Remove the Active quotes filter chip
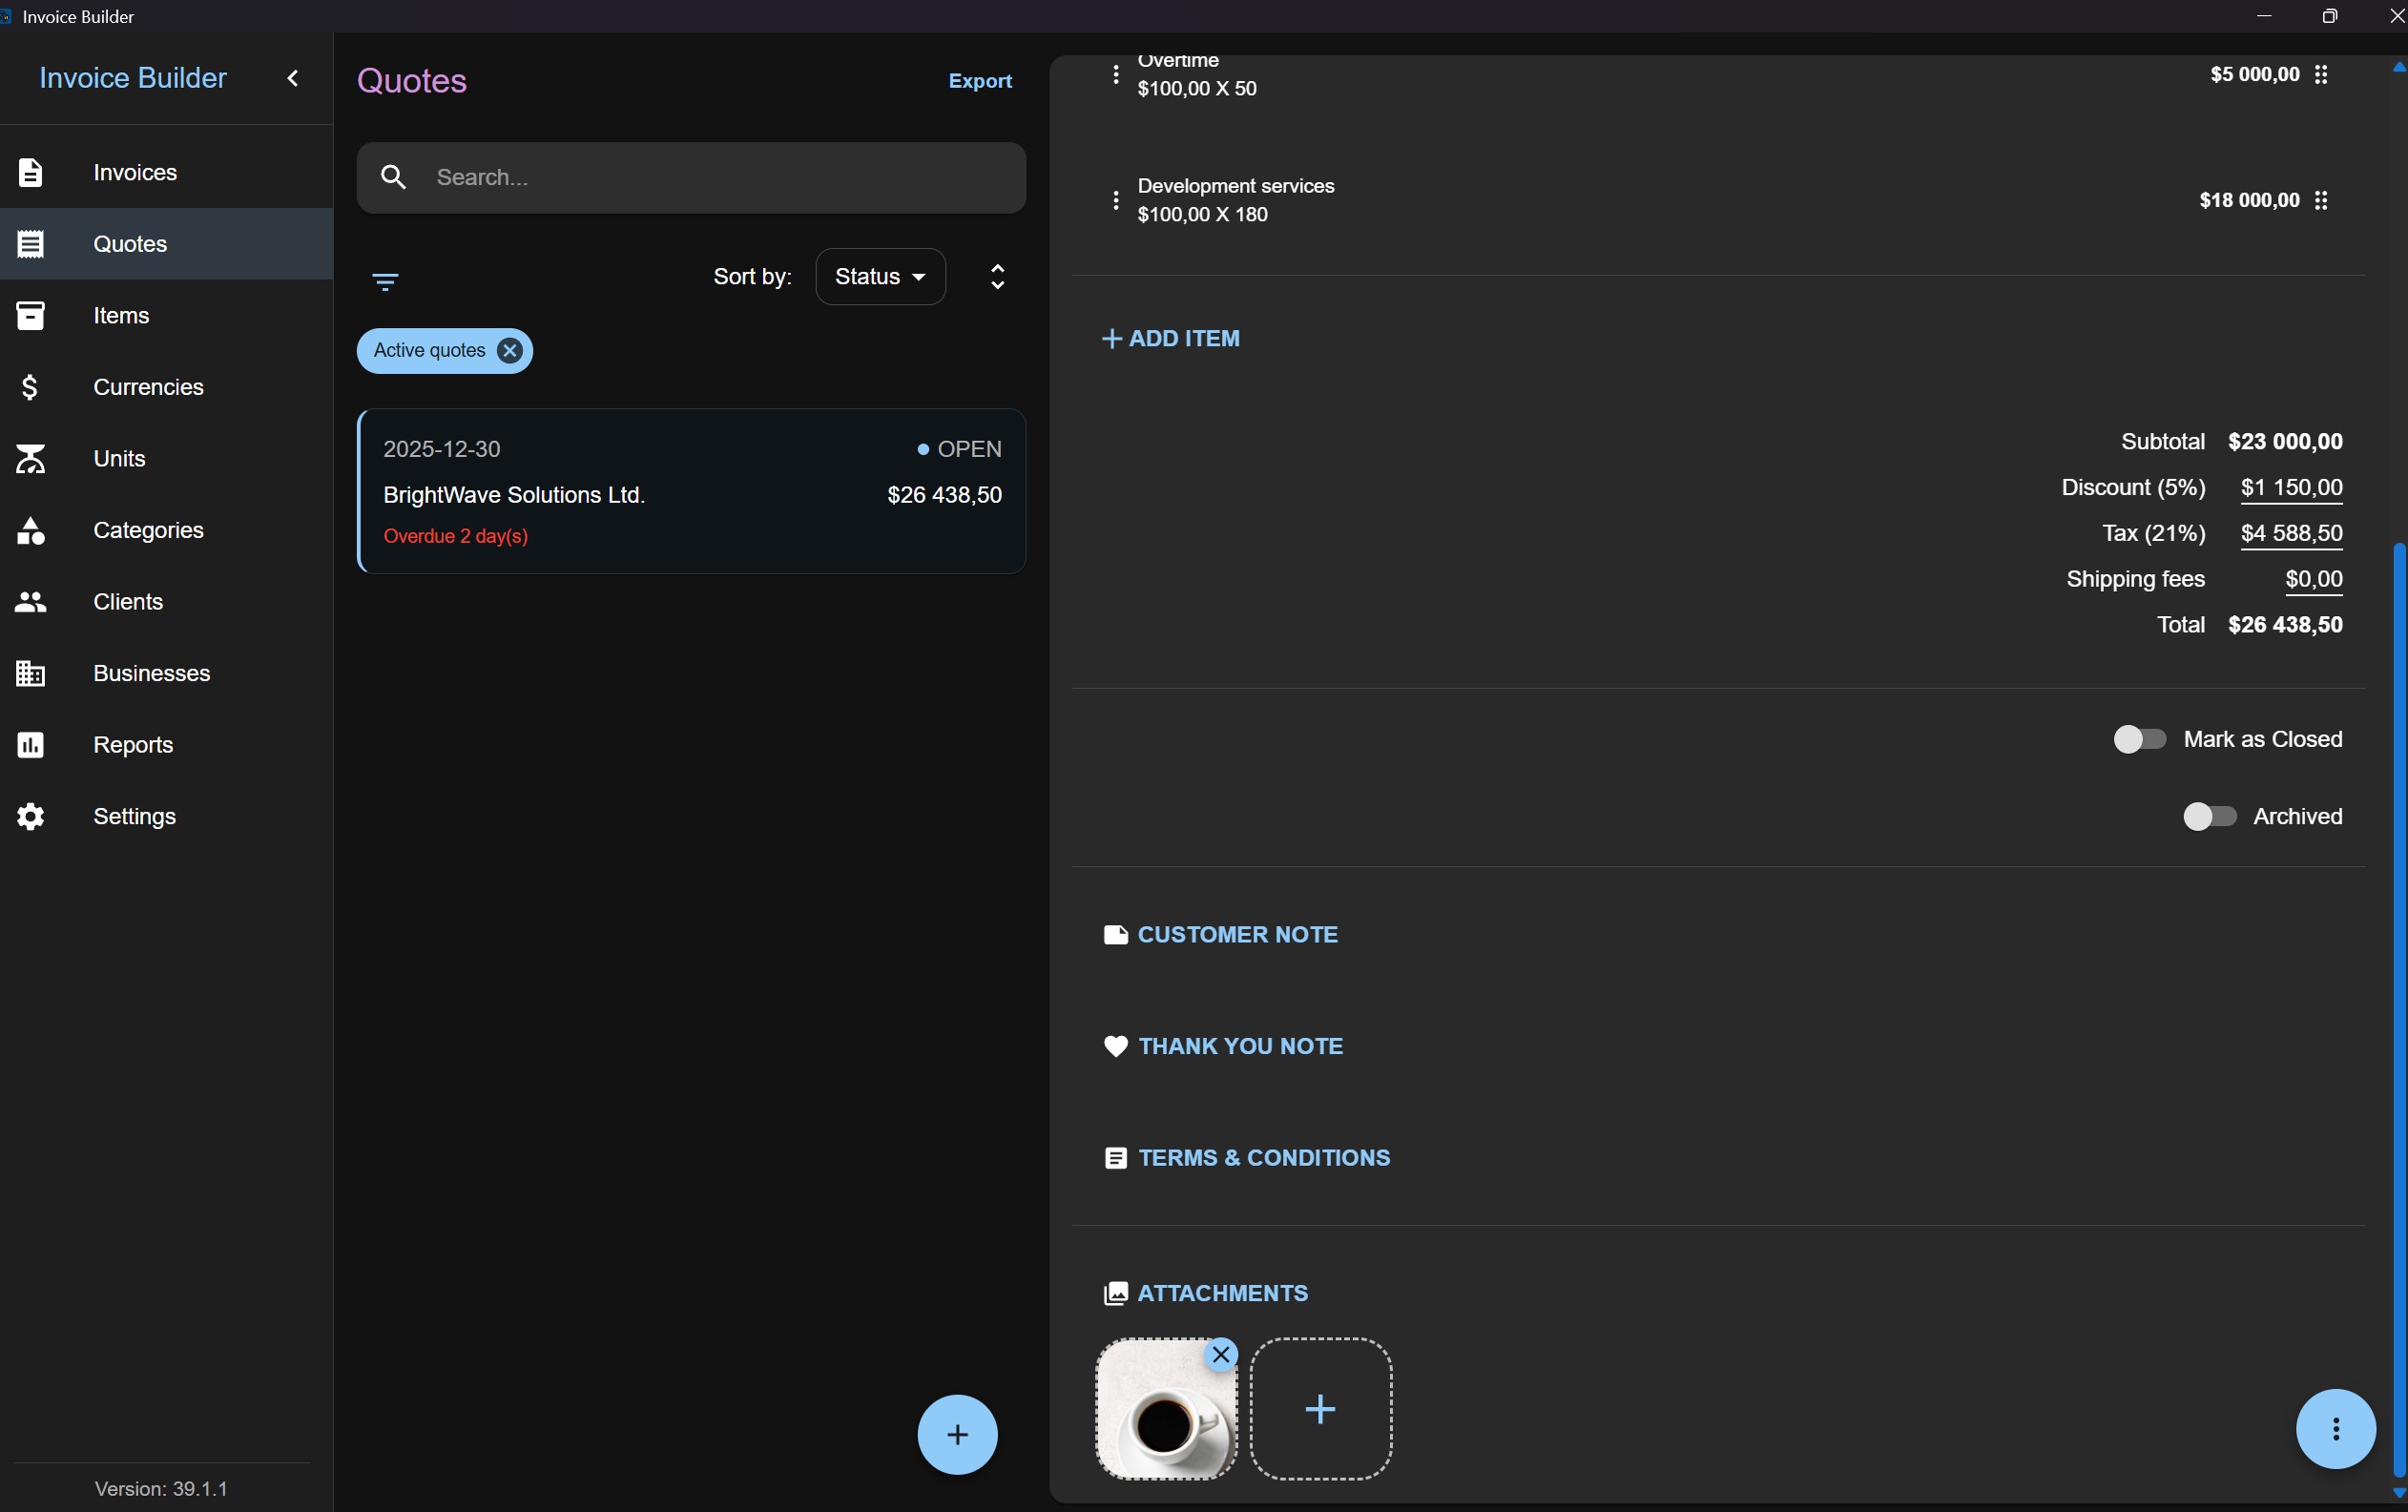 click(x=510, y=351)
